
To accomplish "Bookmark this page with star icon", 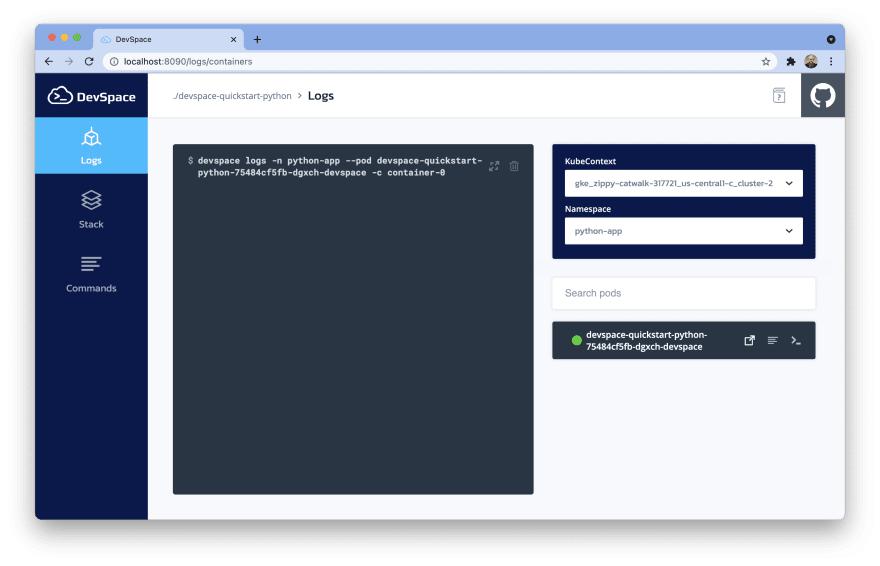I will [x=766, y=62].
